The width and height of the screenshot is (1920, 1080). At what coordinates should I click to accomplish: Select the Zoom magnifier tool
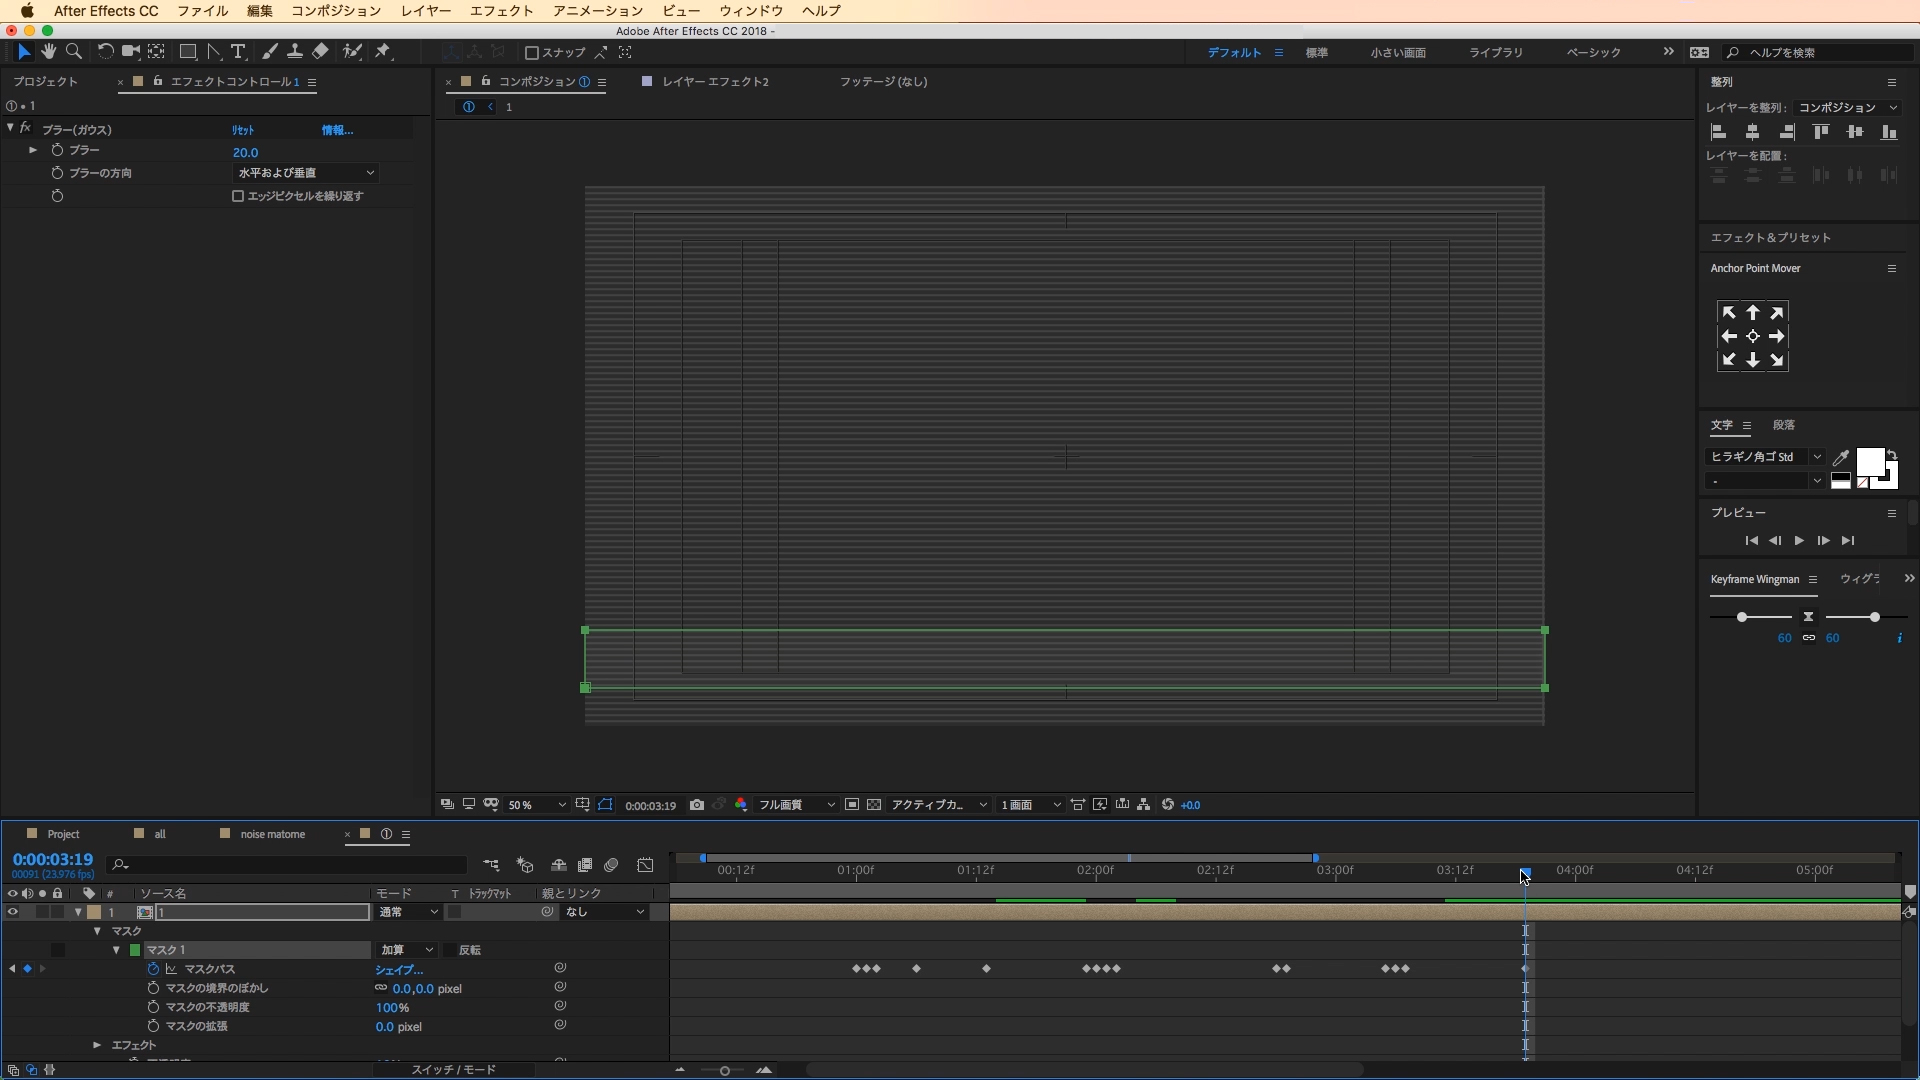74,52
